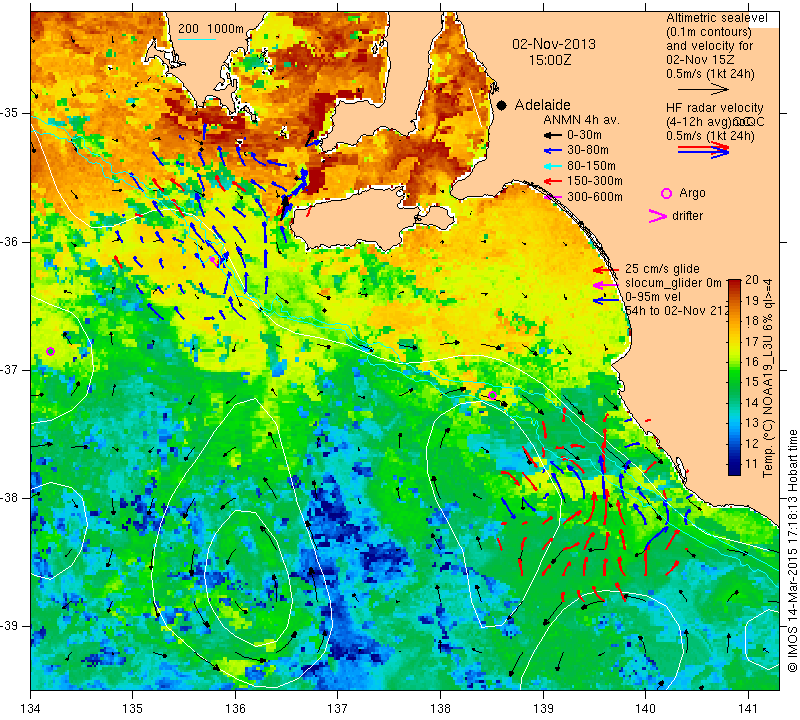Click the black Adelaide city marker dot
The height and width of the screenshot is (720, 800).
(x=502, y=105)
